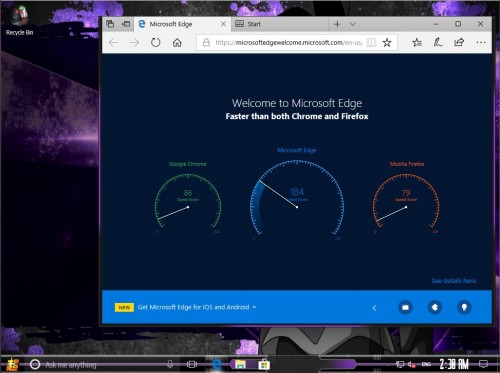Add notes with the pen icon

pyautogui.click(x=438, y=43)
